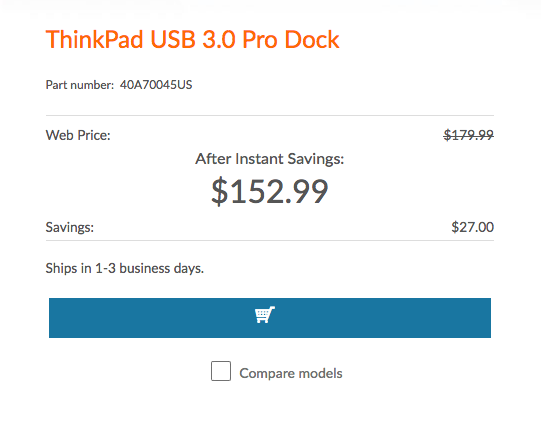Click the divider line below the part number
541x428 pixels.
(270, 116)
